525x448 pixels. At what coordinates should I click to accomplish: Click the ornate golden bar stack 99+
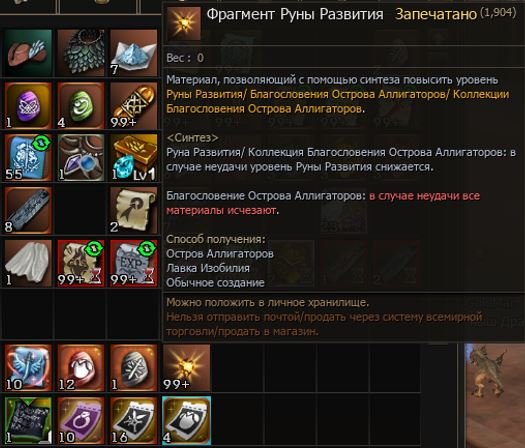[133, 105]
